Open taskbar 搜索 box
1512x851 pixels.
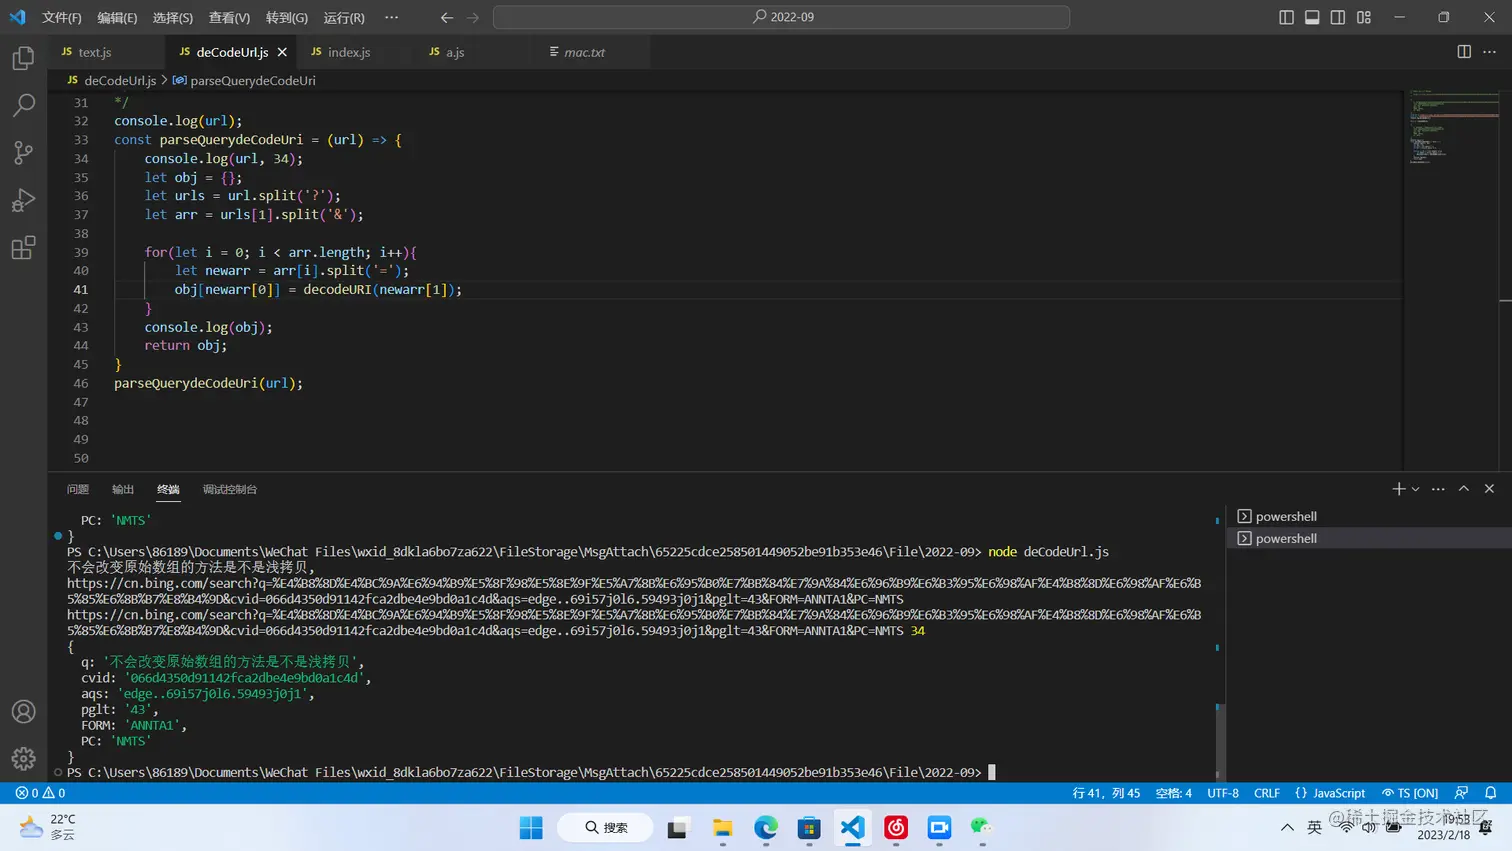coord(606,828)
